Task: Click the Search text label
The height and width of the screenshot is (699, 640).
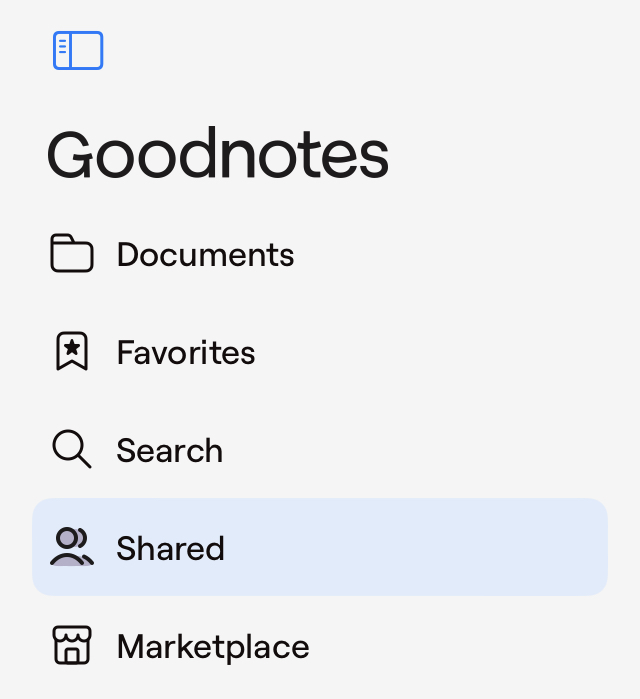Action: (169, 451)
